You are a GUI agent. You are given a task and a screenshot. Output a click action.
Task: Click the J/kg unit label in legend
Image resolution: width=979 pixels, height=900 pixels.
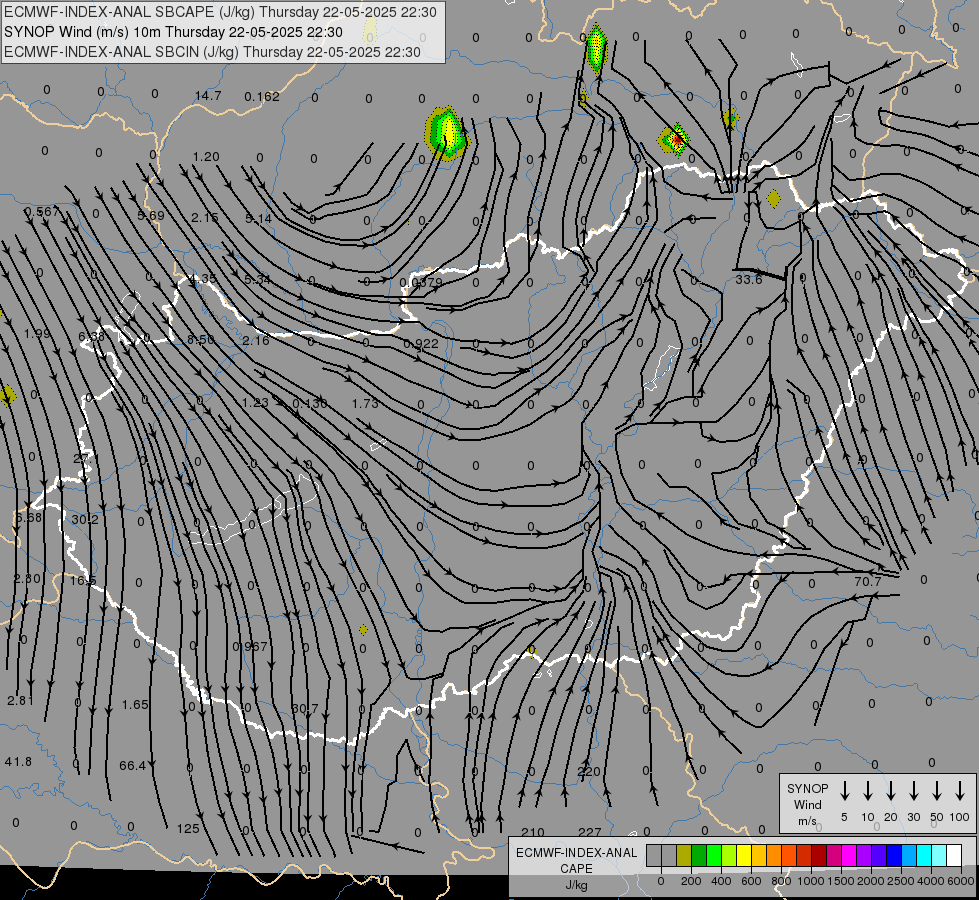tap(576, 885)
